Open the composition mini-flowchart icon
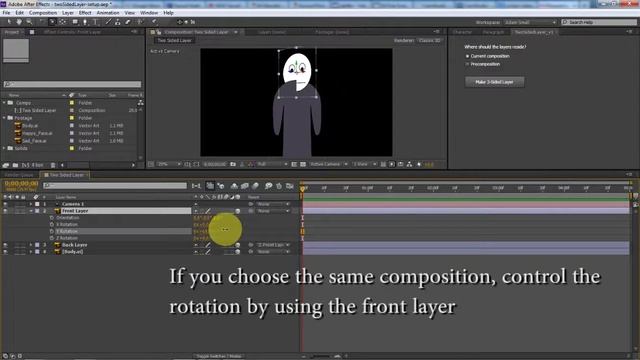 196,186
